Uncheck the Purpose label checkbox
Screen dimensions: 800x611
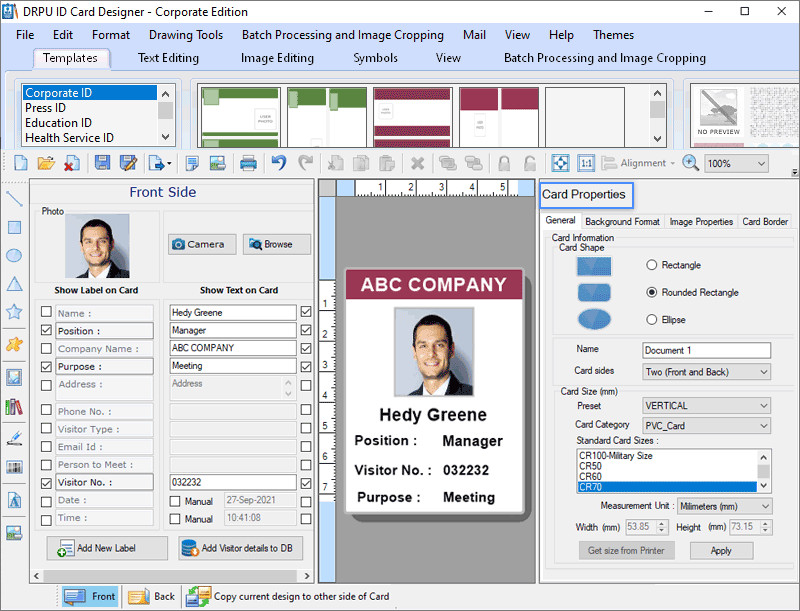pyautogui.click(x=46, y=366)
